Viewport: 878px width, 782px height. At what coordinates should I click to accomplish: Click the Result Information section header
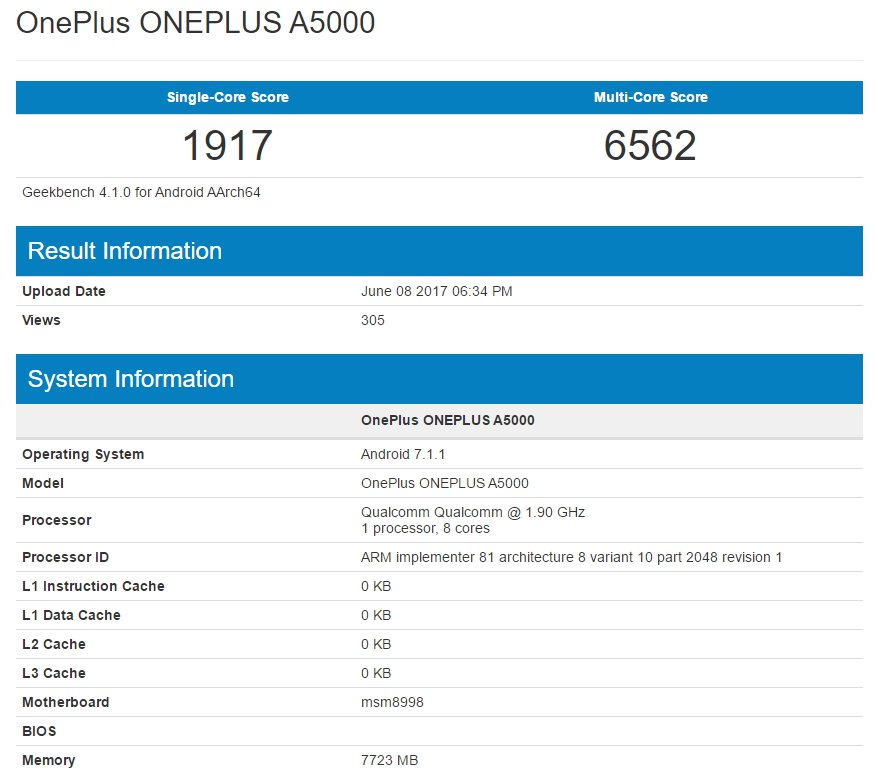439,251
